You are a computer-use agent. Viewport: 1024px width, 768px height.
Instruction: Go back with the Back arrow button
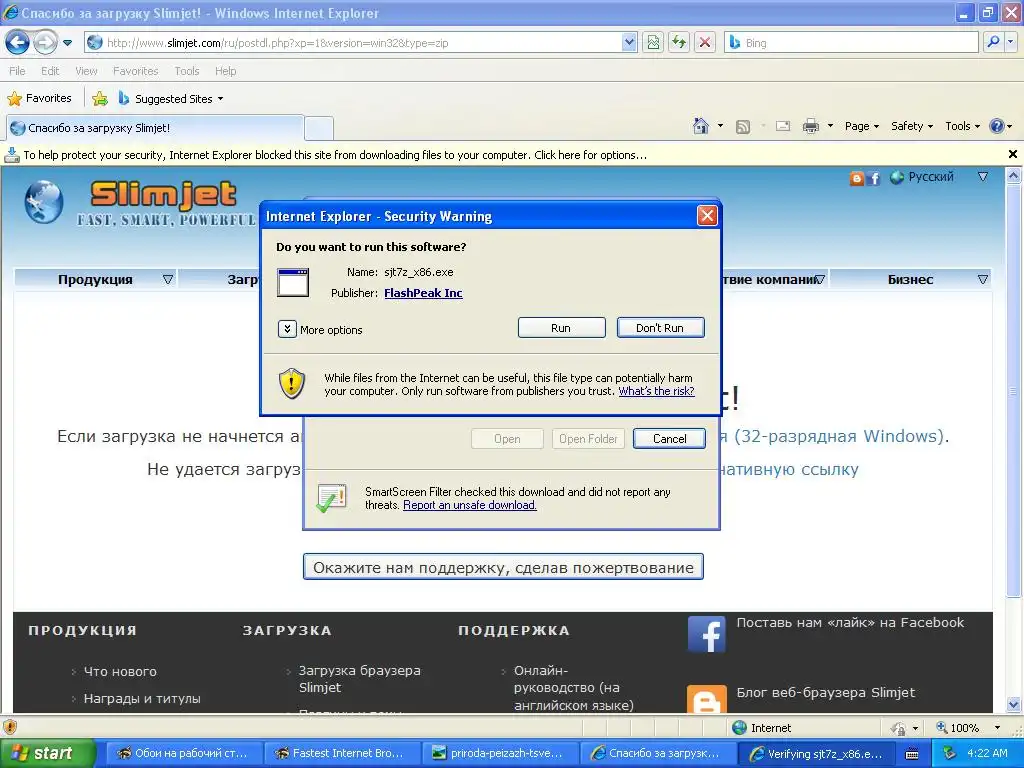pyautogui.click(x=17, y=43)
